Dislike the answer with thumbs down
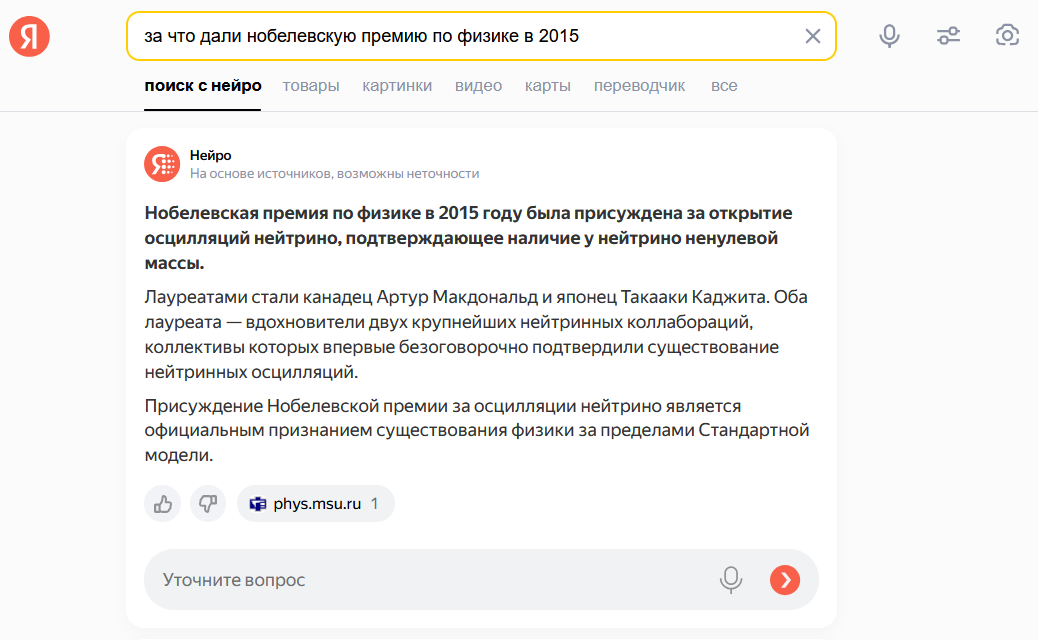Image resolution: width=1038 pixels, height=640 pixels. pyautogui.click(x=208, y=504)
